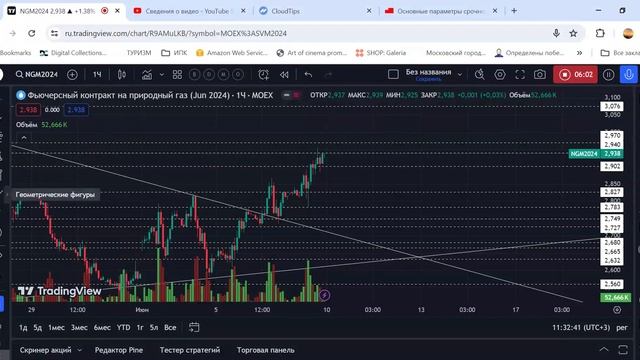Expand the layout name dropdown arrow
Image resolution: width=640 pixels, height=360 pixels.
pos(460,75)
